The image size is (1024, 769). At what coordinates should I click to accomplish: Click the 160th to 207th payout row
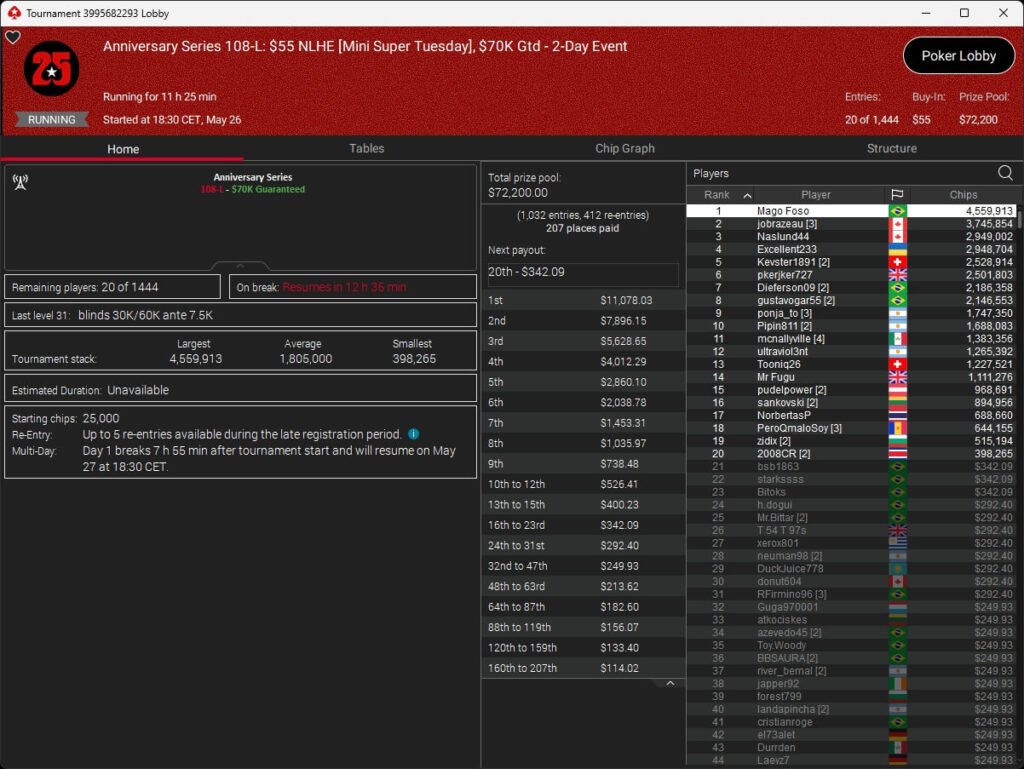(583, 668)
